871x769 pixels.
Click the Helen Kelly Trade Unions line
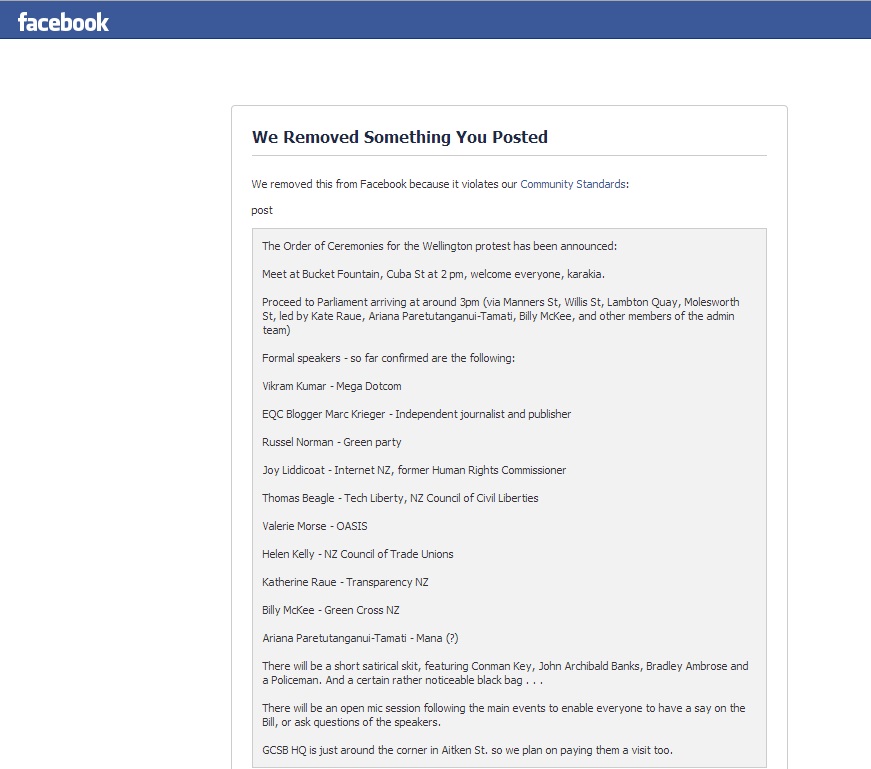[358, 554]
